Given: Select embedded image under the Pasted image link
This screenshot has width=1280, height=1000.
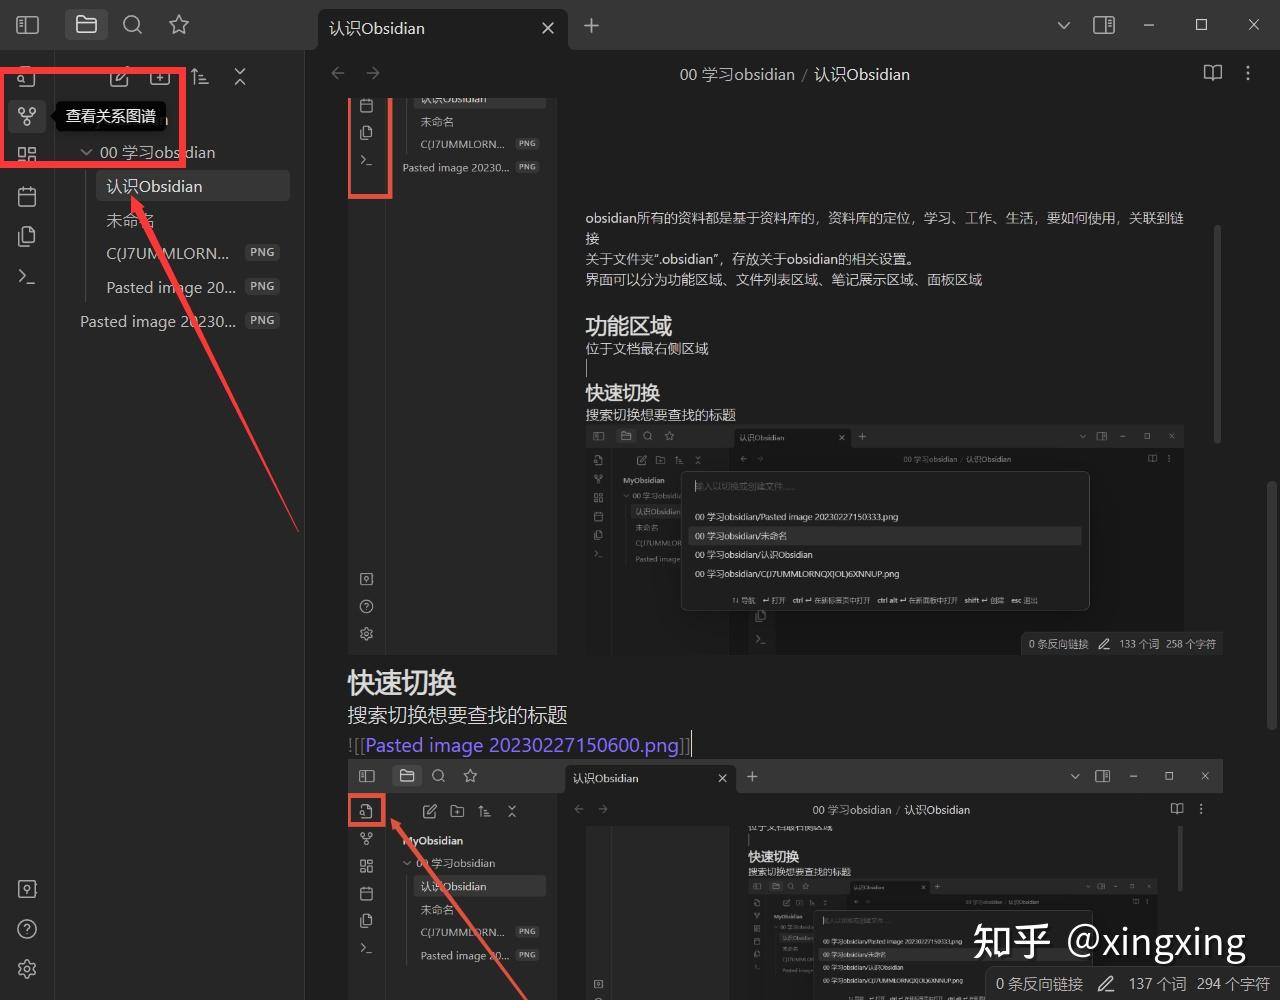Looking at the screenshot, I should click(x=785, y=879).
